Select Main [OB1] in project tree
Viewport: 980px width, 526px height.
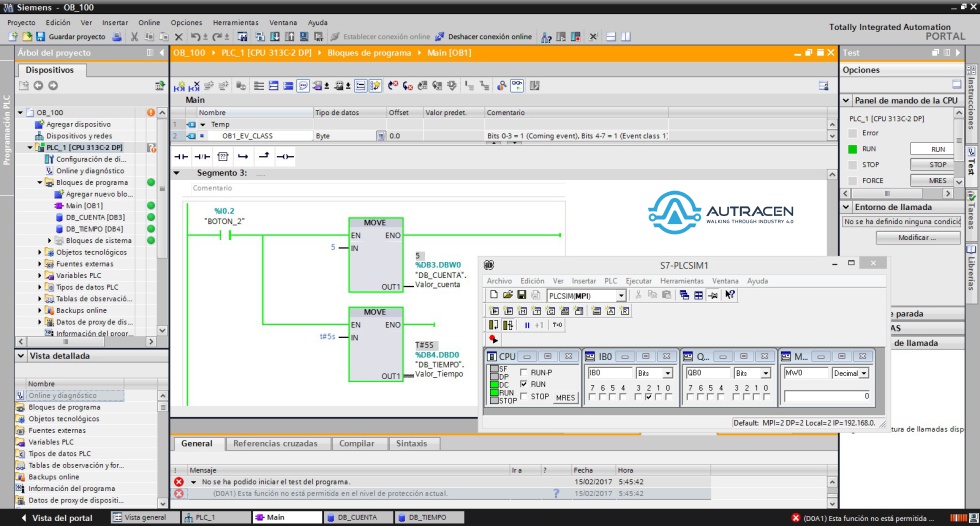click(x=84, y=206)
